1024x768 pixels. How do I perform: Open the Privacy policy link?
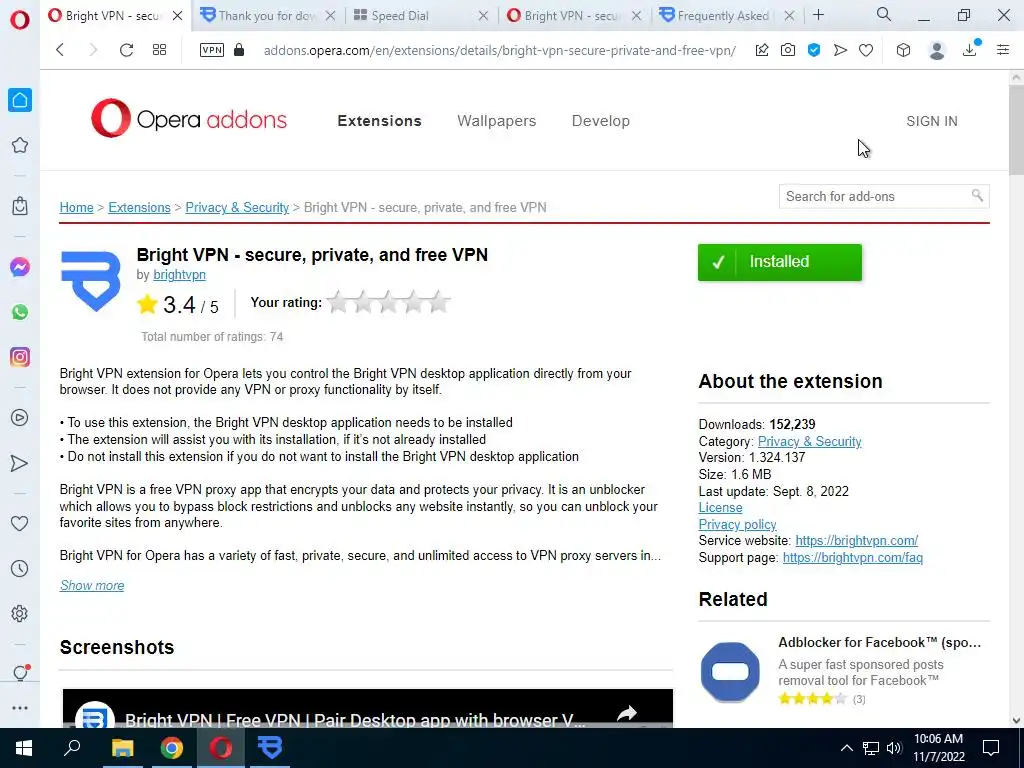point(737,524)
